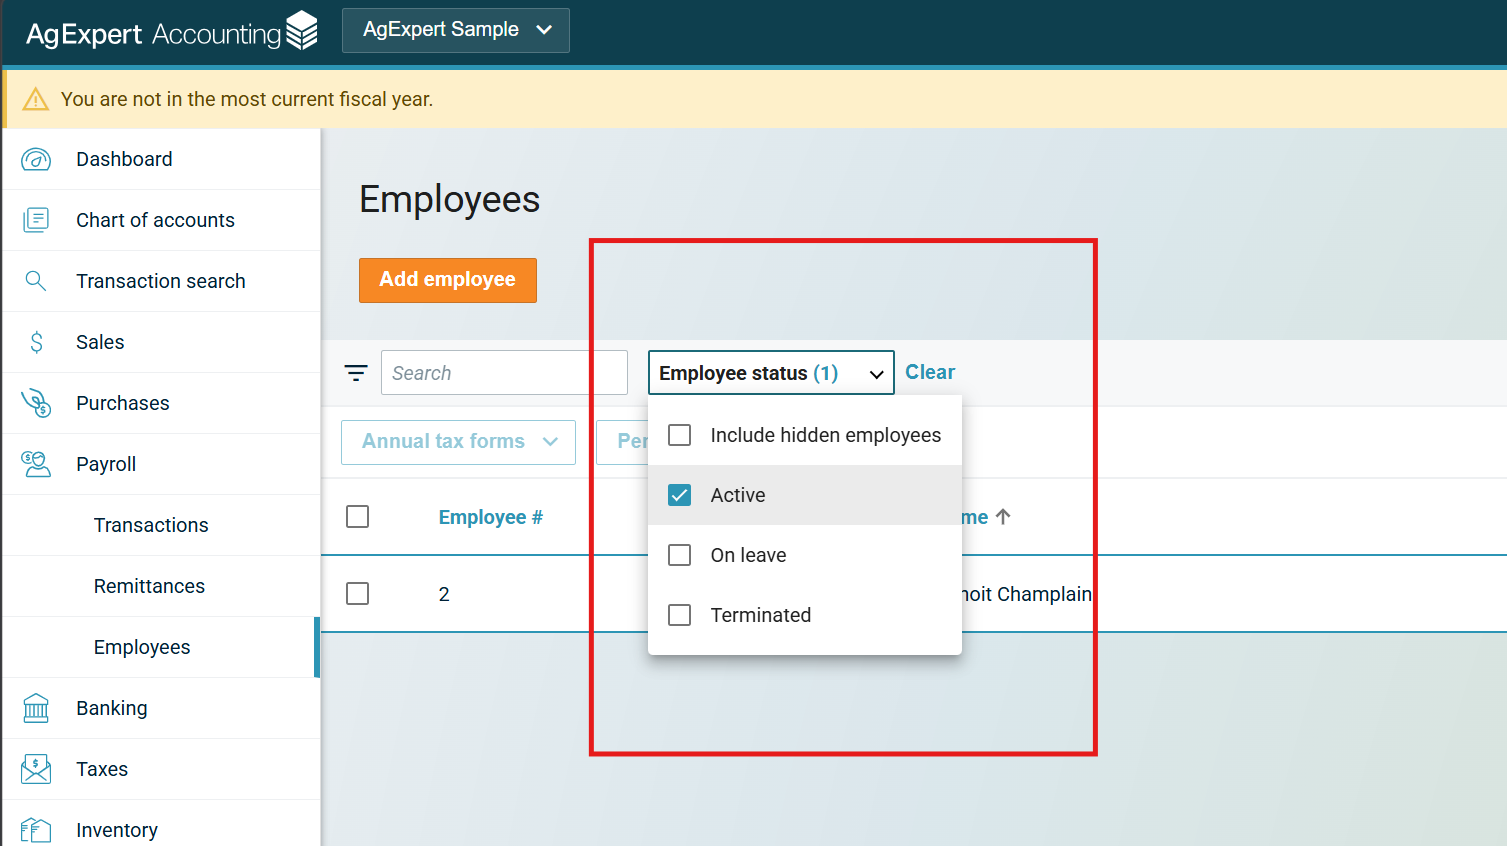Go to Taxes section

pyautogui.click(x=161, y=769)
